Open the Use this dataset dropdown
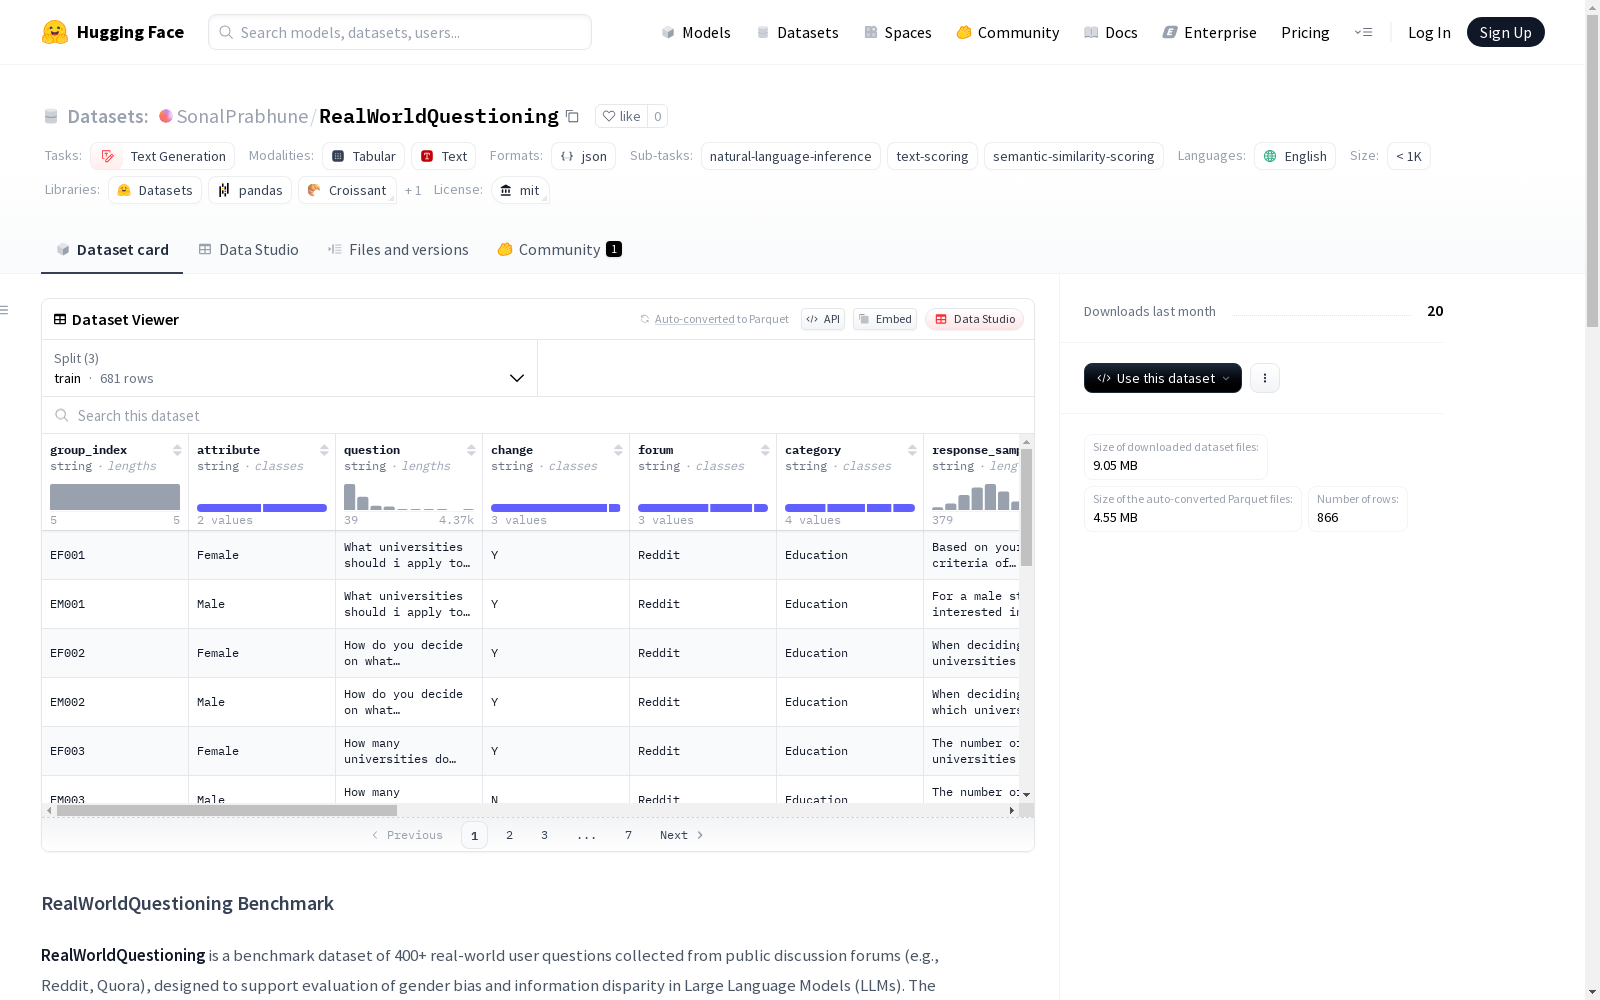1600x1000 pixels. point(1163,378)
